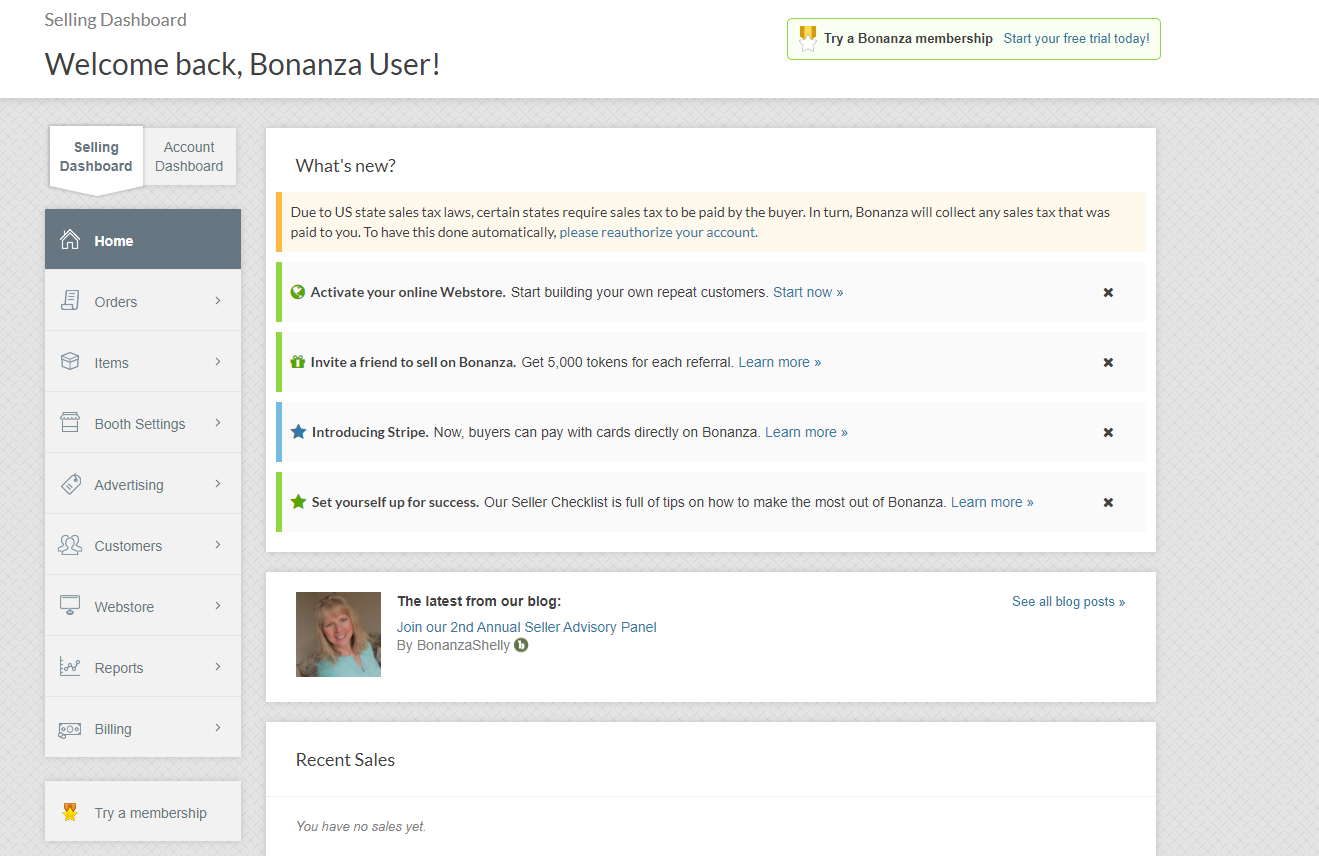Open the Customers people icon
Image resolution: width=1319 pixels, height=856 pixels.
(70, 544)
